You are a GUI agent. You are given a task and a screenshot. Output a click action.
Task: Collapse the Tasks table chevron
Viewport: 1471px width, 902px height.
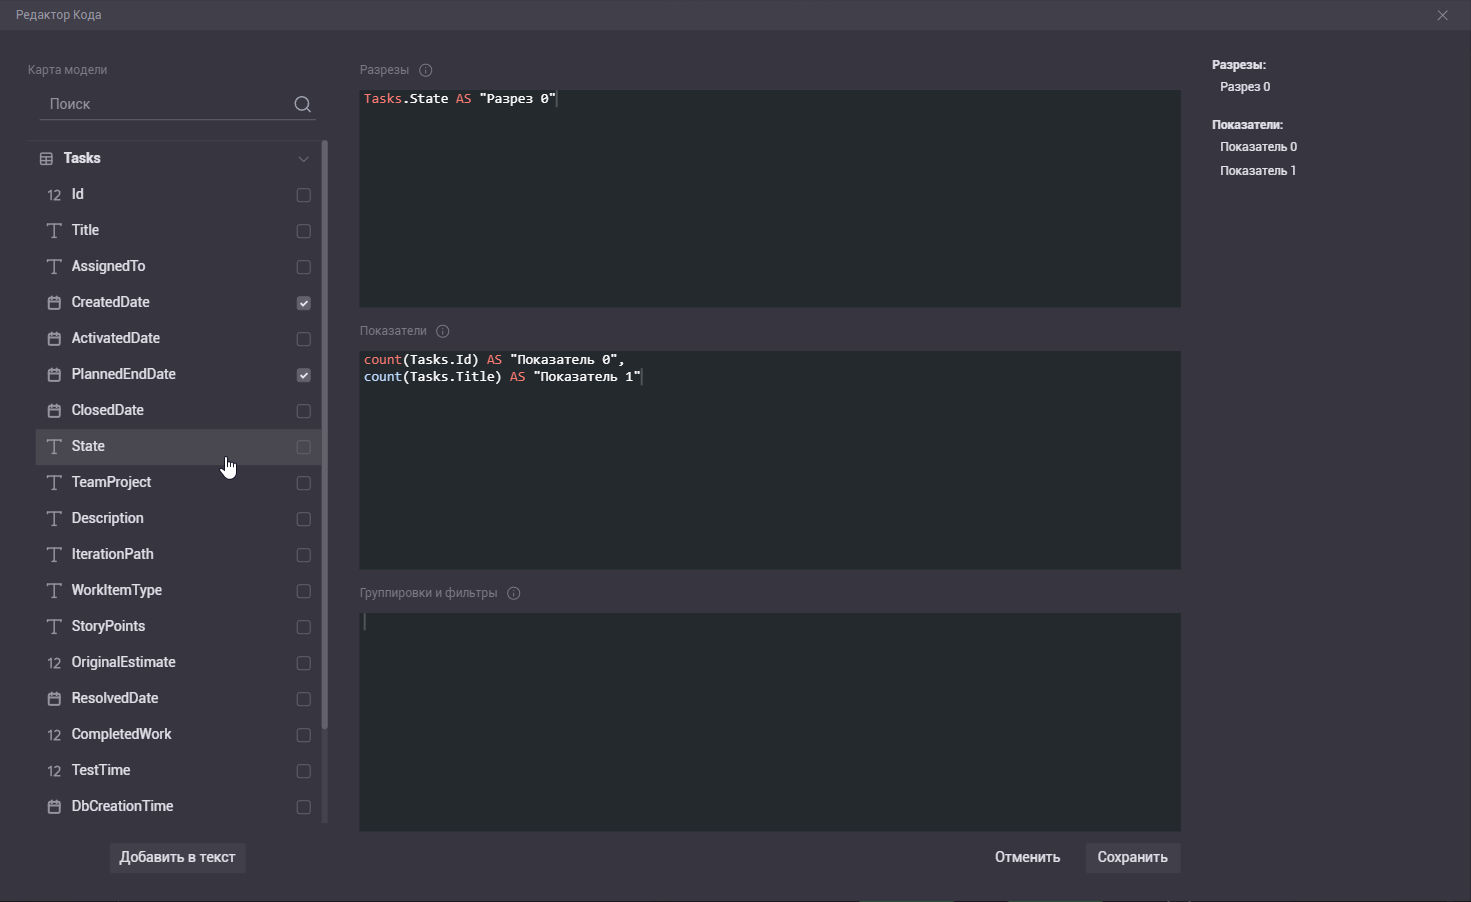click(303, 159)
